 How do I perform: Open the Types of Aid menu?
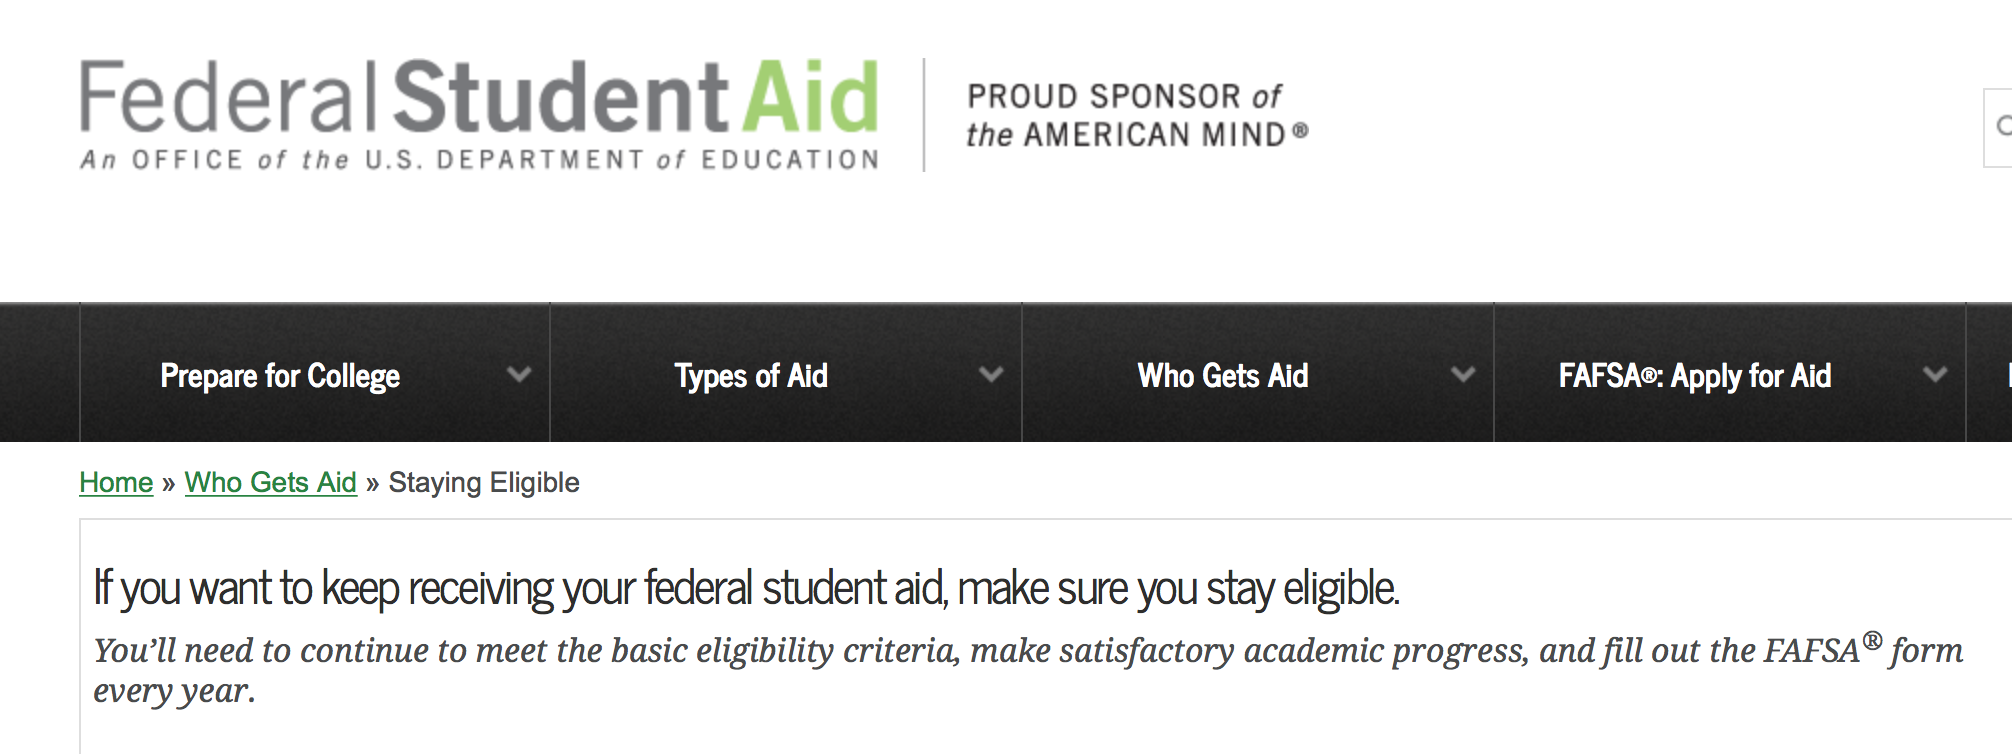tap(751, 376)
